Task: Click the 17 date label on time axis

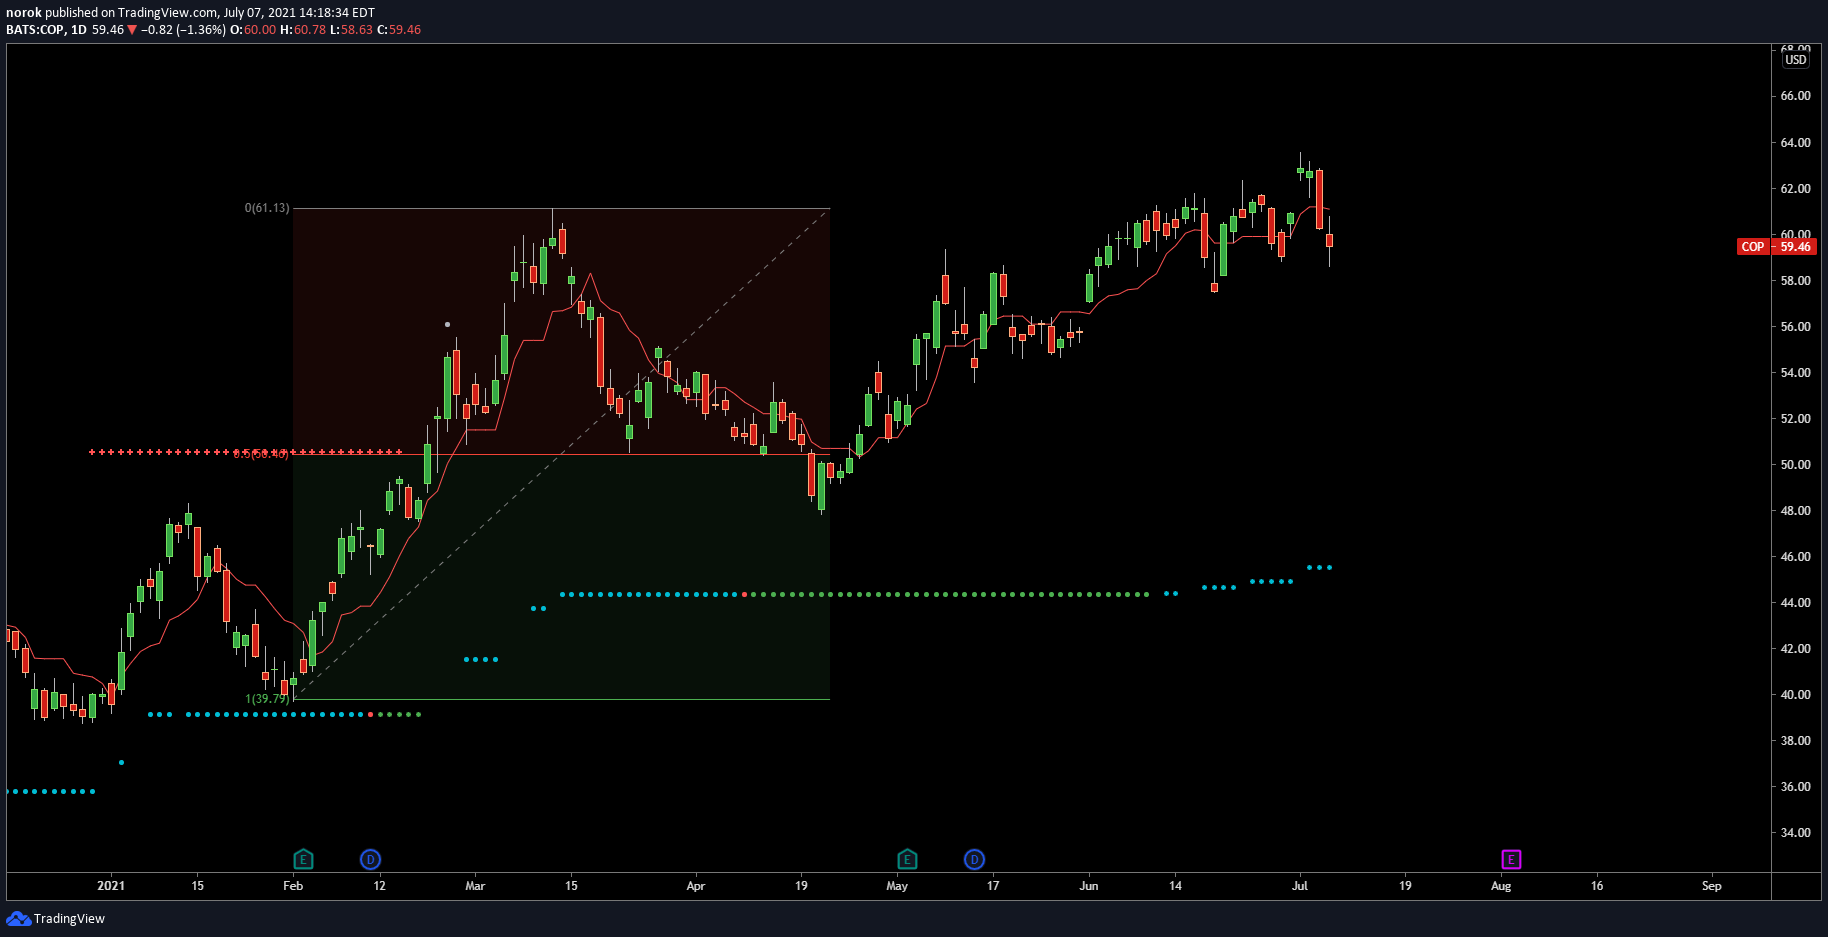Action: [x=993, y=886]
